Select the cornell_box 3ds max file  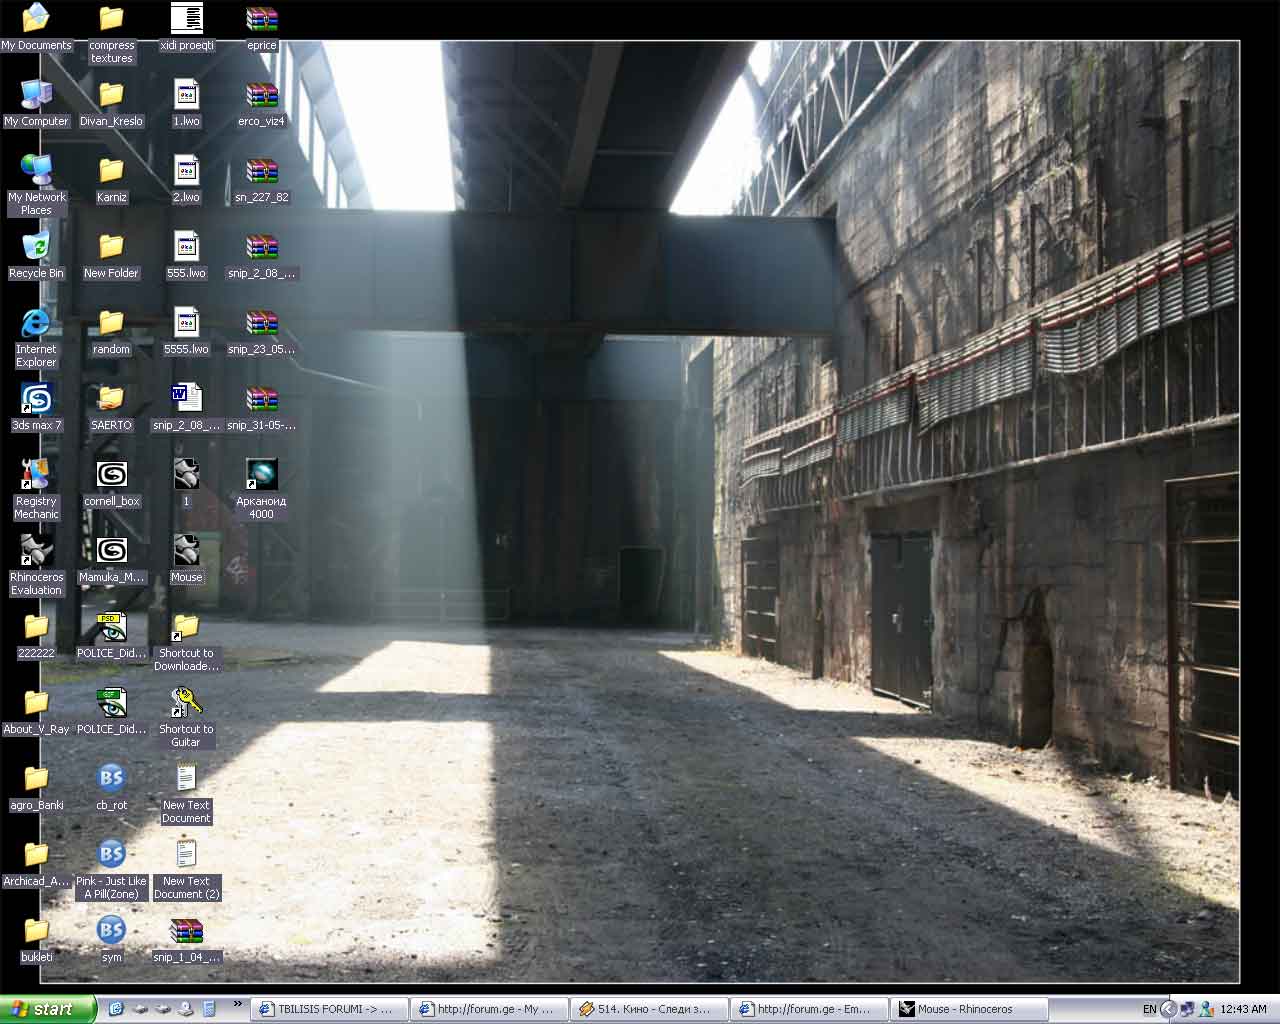click(x=111, y=476)
